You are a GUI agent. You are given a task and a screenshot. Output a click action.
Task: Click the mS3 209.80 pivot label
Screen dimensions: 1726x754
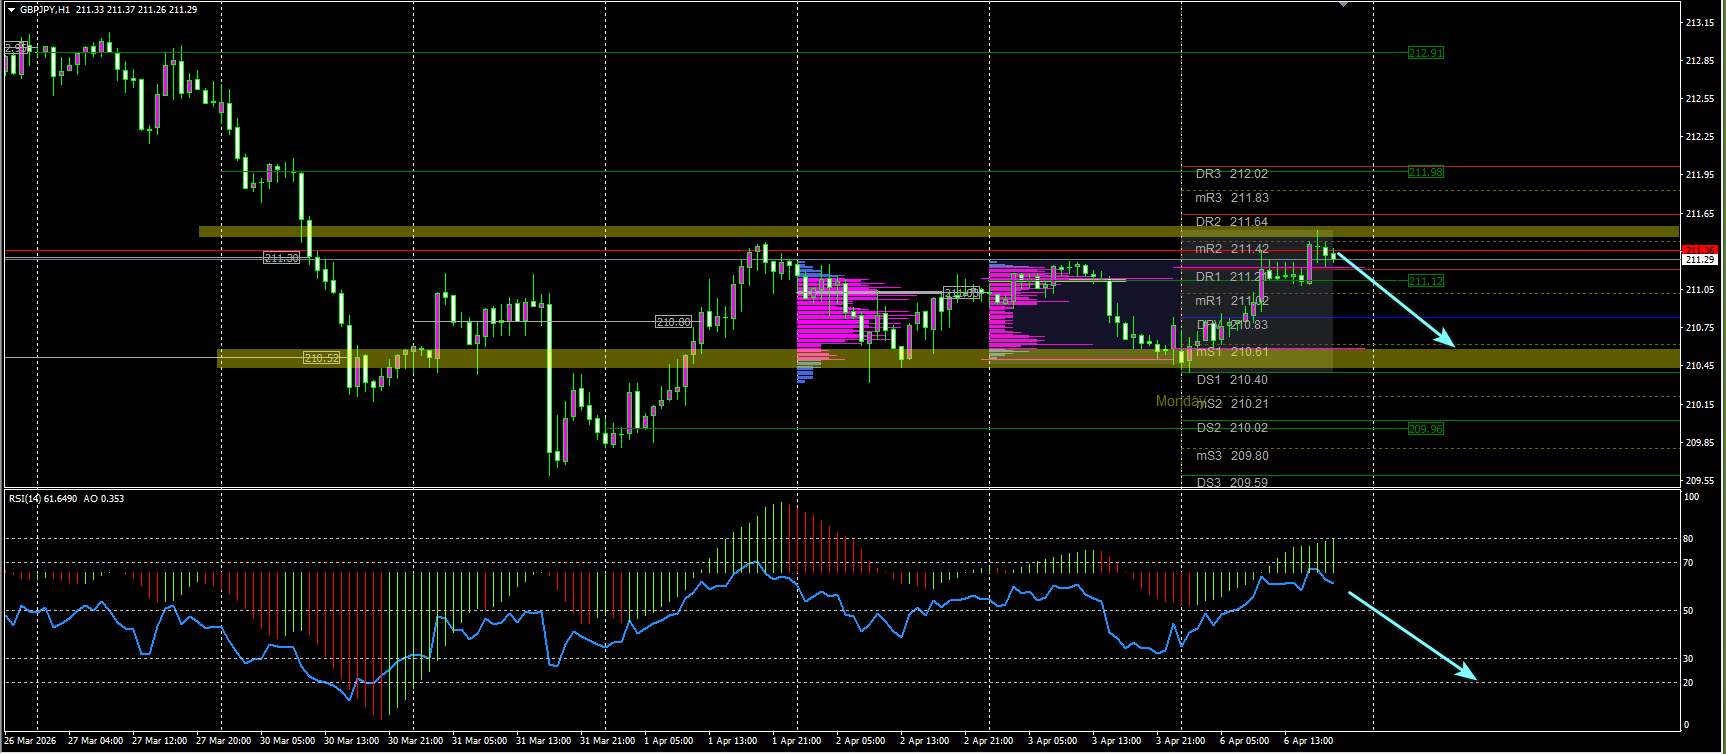(1232, 456)
